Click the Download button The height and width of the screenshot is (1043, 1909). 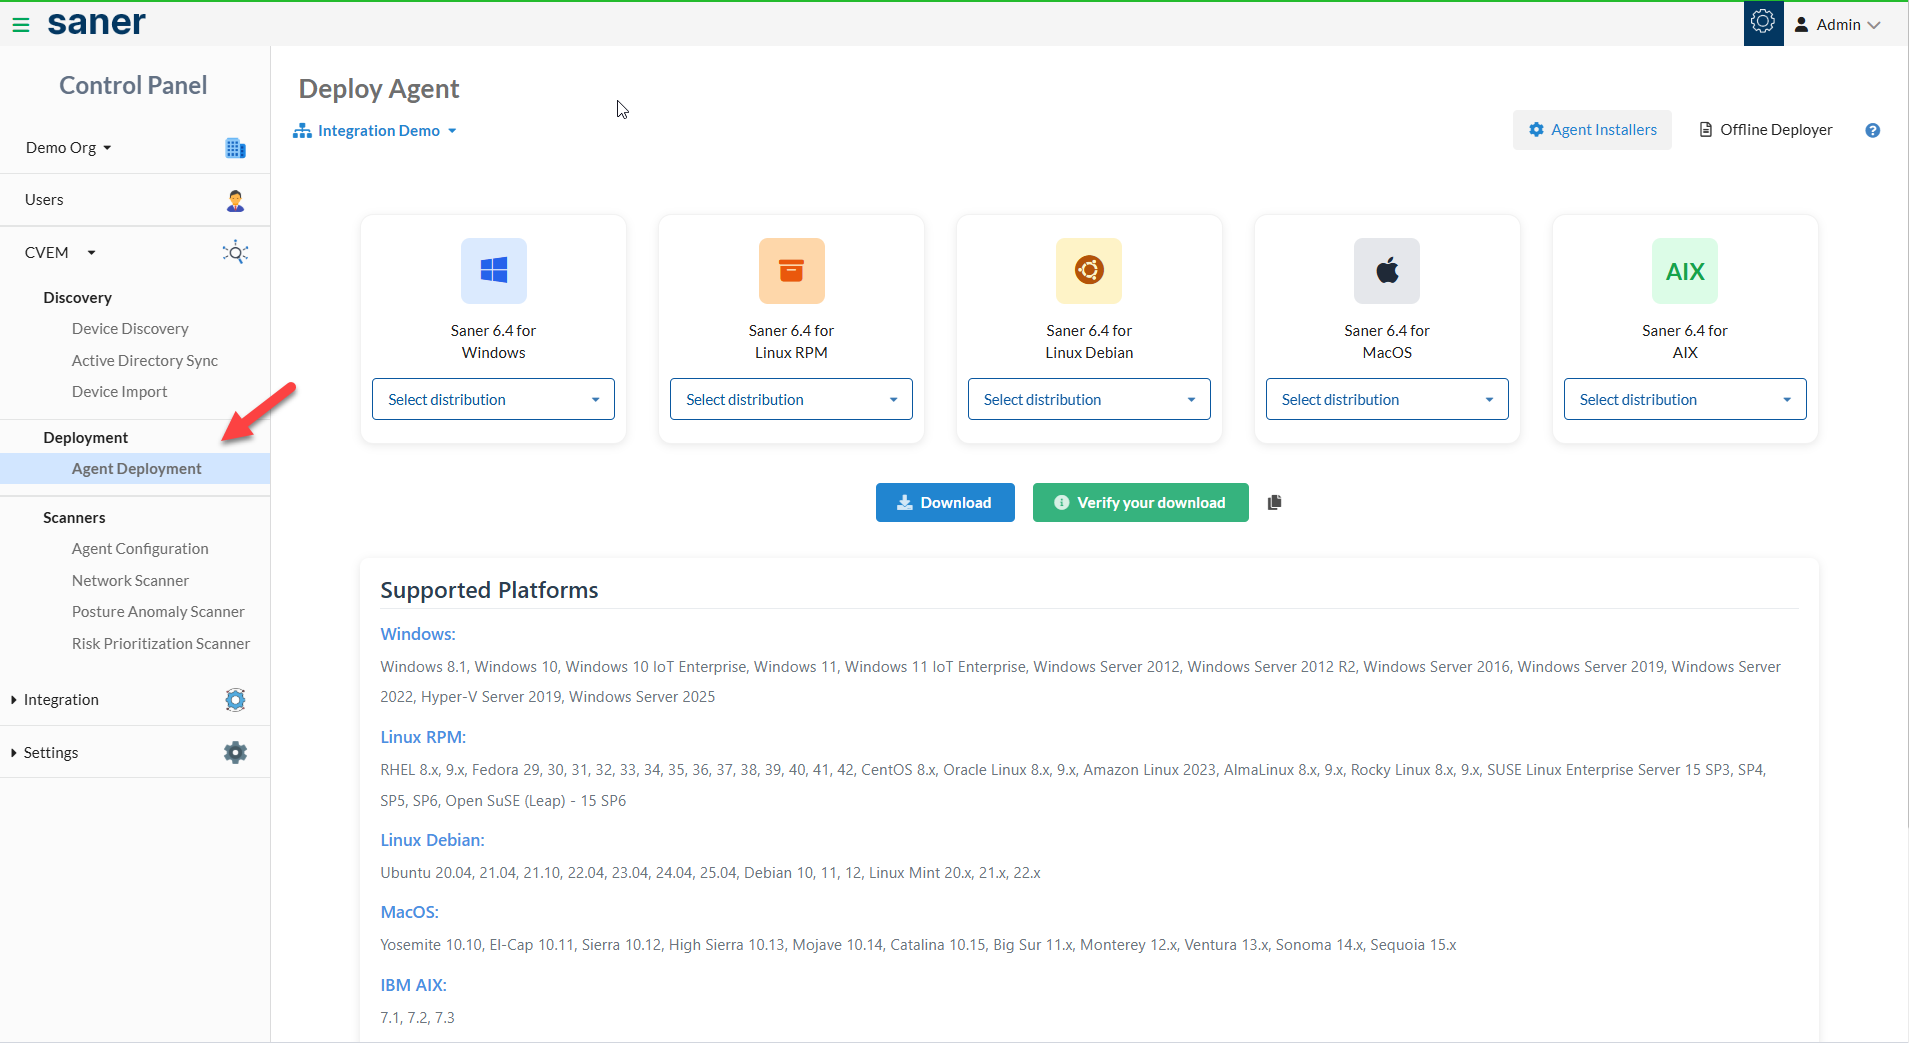(x=945, y=503)
